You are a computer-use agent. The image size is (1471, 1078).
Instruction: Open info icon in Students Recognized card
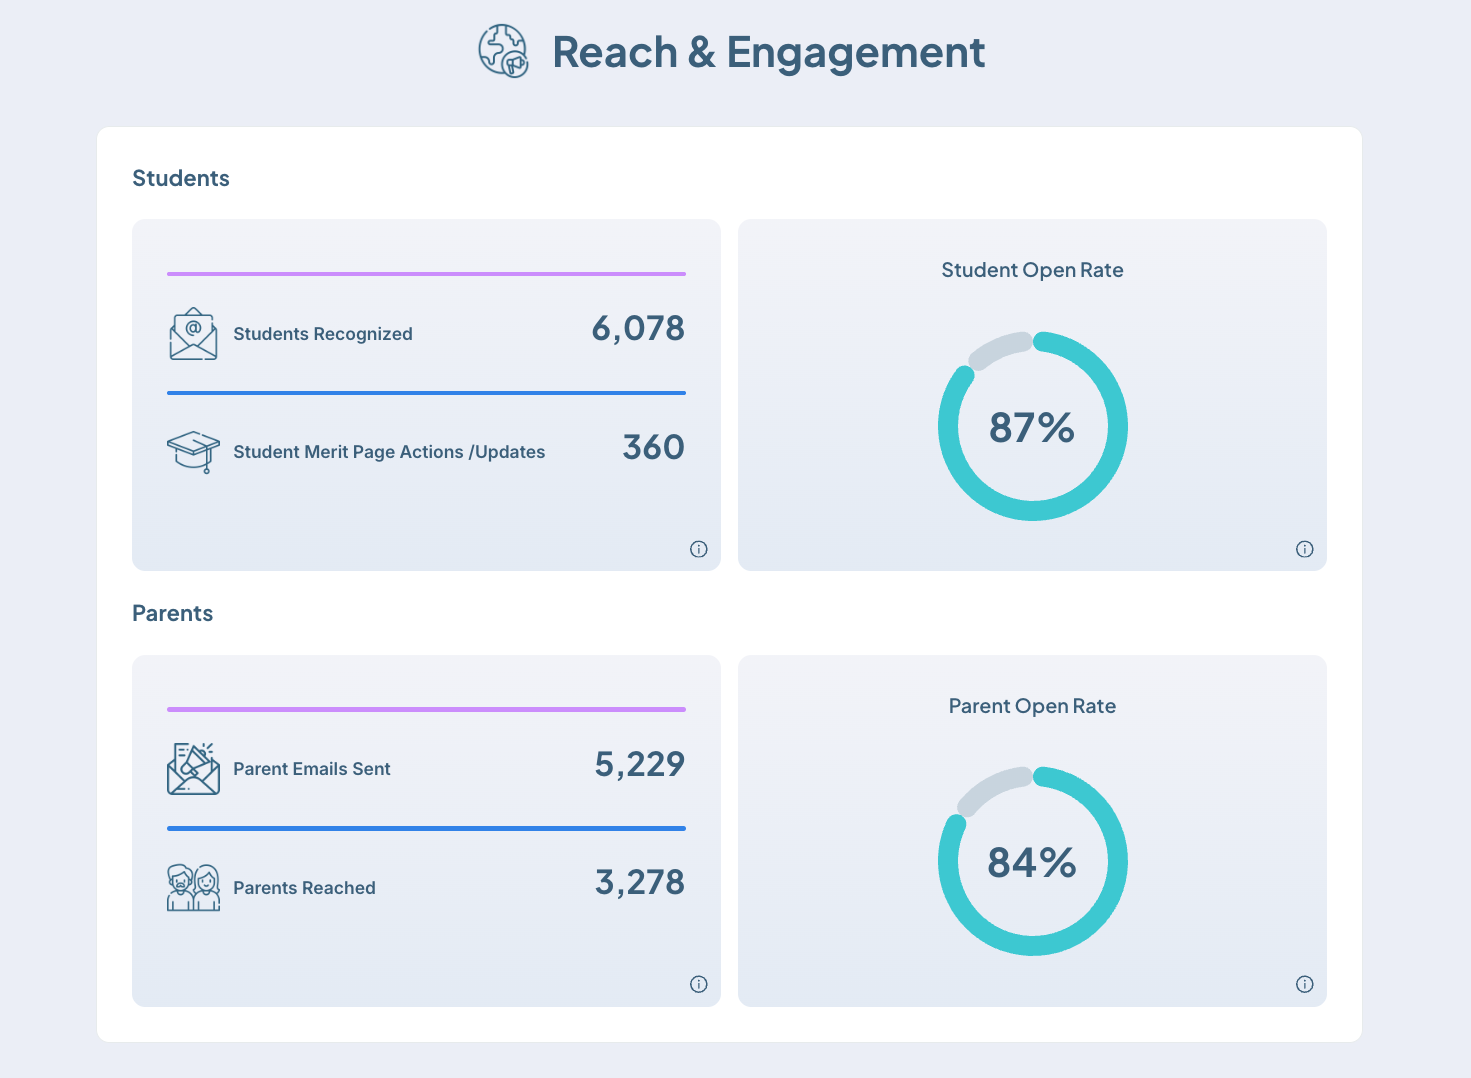point(699,549)
